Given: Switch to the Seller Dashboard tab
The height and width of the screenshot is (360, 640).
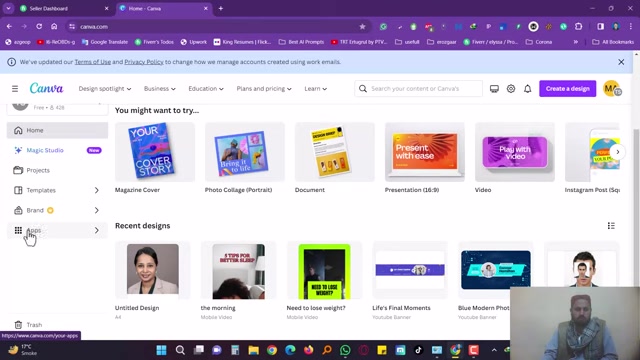Looking at the screenshot, I should pos(65,8).
